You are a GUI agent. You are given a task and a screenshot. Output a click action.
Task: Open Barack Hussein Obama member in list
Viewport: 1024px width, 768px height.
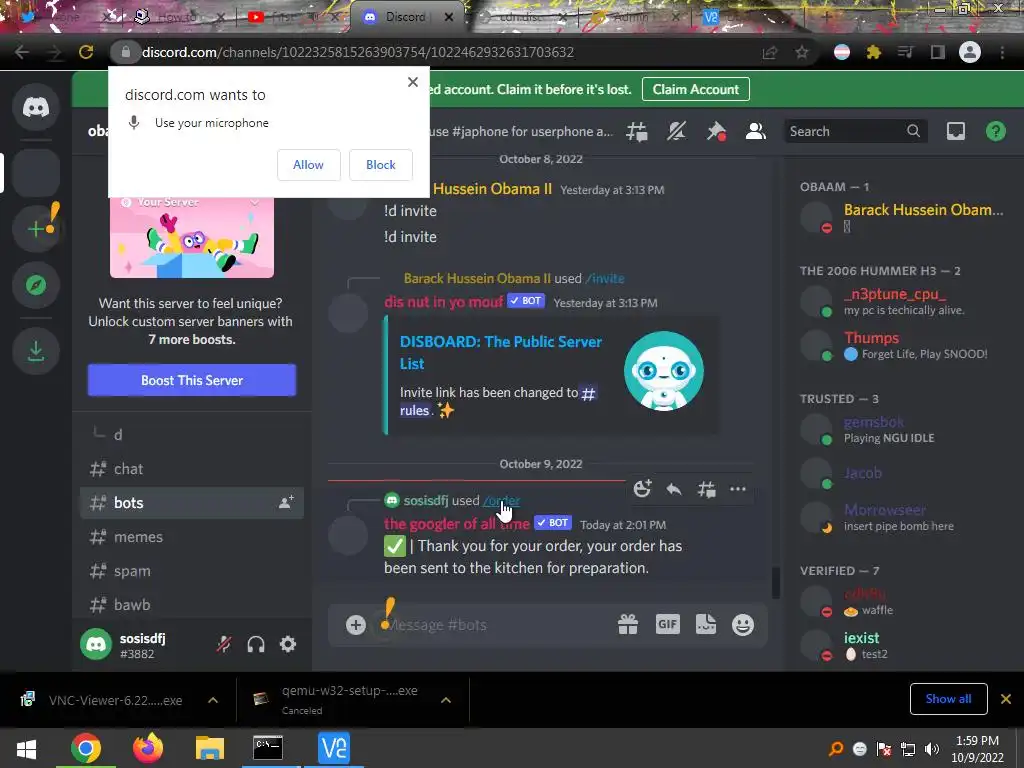[x=904, y=217]
